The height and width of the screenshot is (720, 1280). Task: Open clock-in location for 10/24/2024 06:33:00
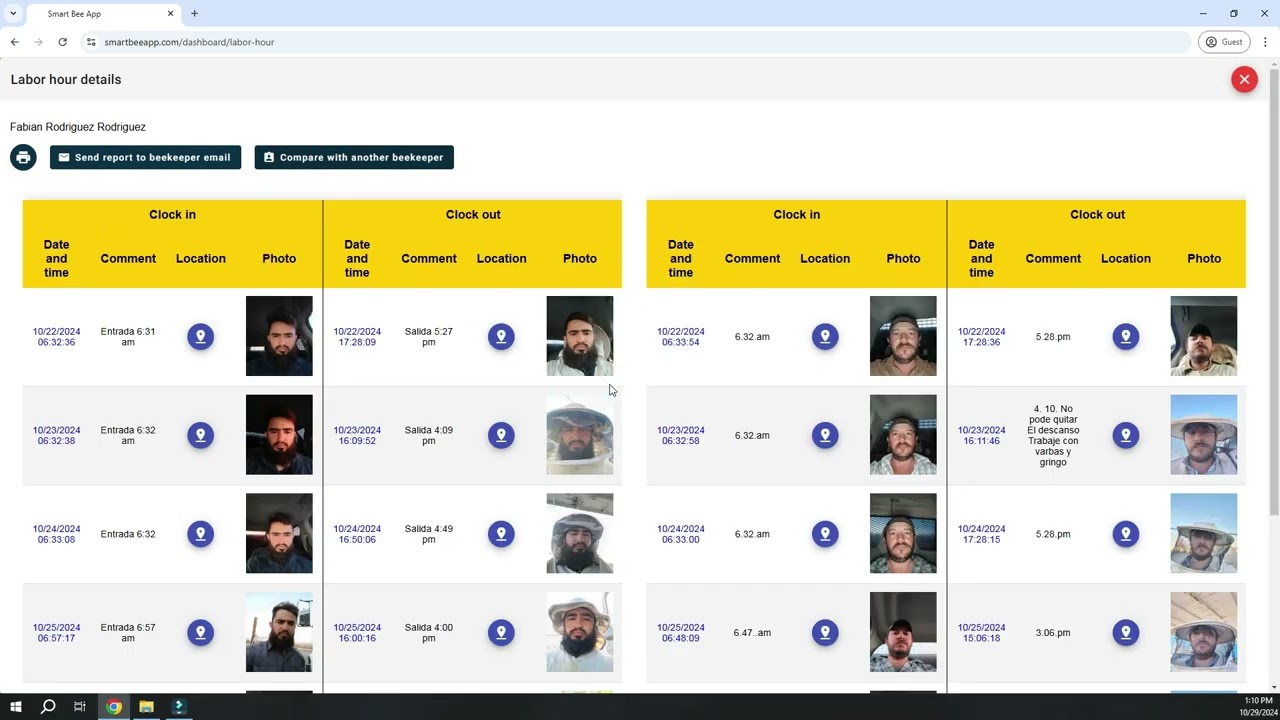tap(825, 534)
